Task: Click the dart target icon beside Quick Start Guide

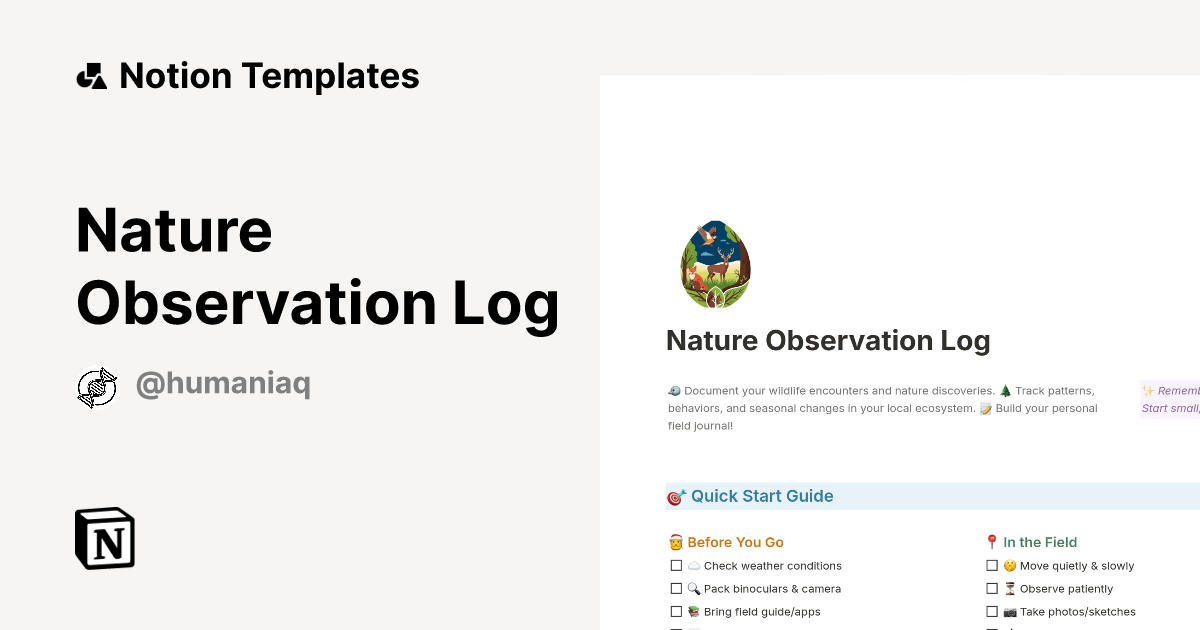Action: click(x=677, y=496)
